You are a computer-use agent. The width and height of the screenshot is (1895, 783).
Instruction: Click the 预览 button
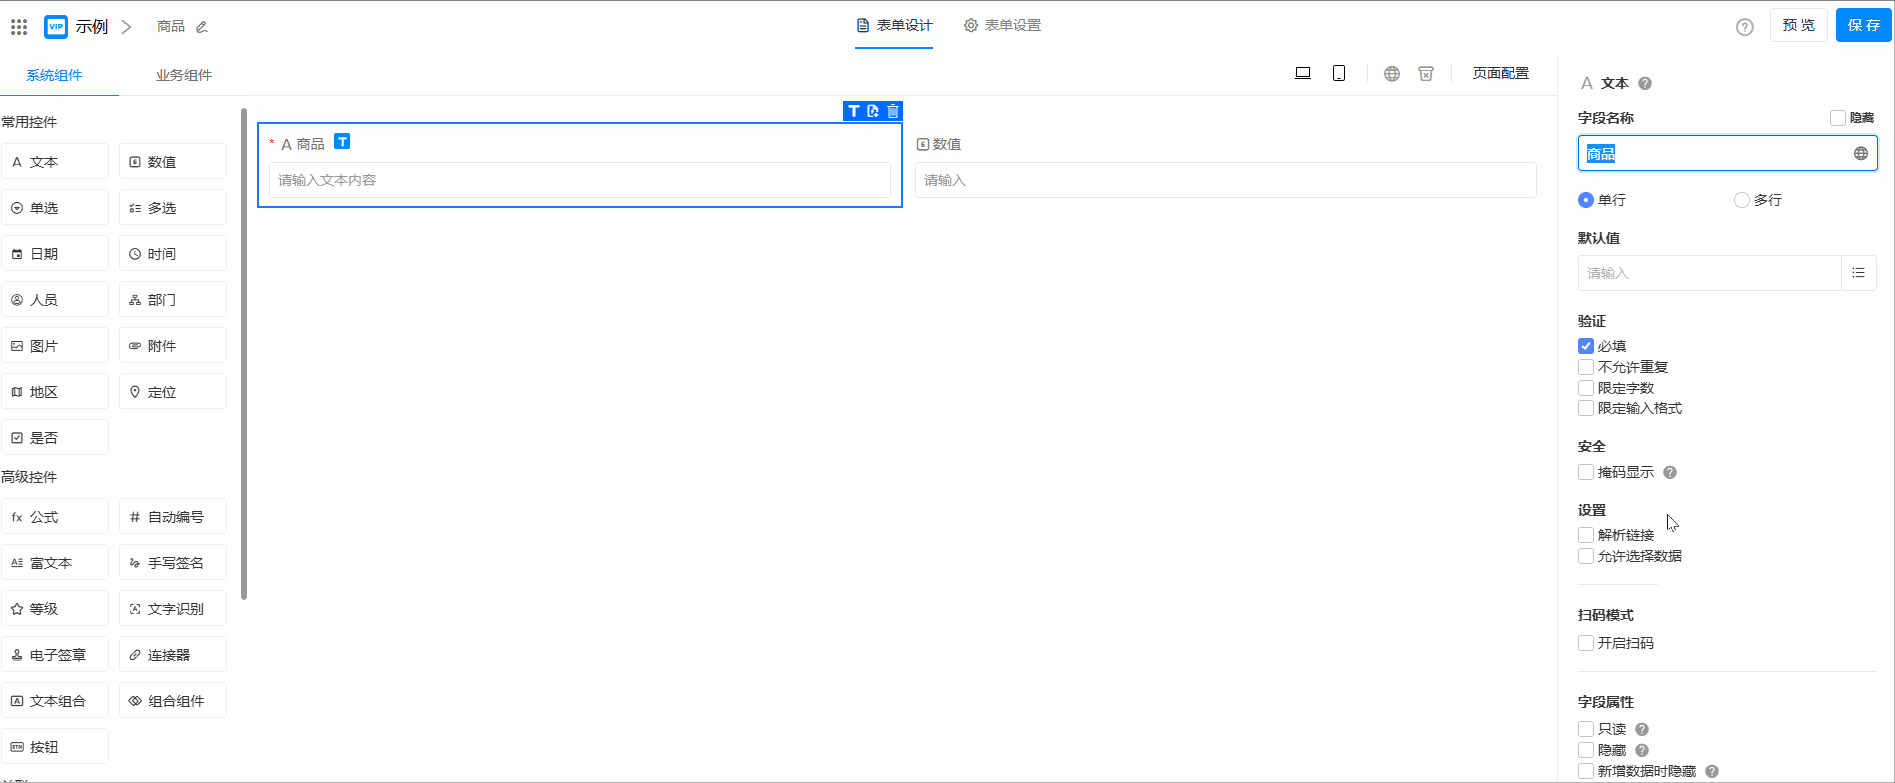coord(1798,25)
